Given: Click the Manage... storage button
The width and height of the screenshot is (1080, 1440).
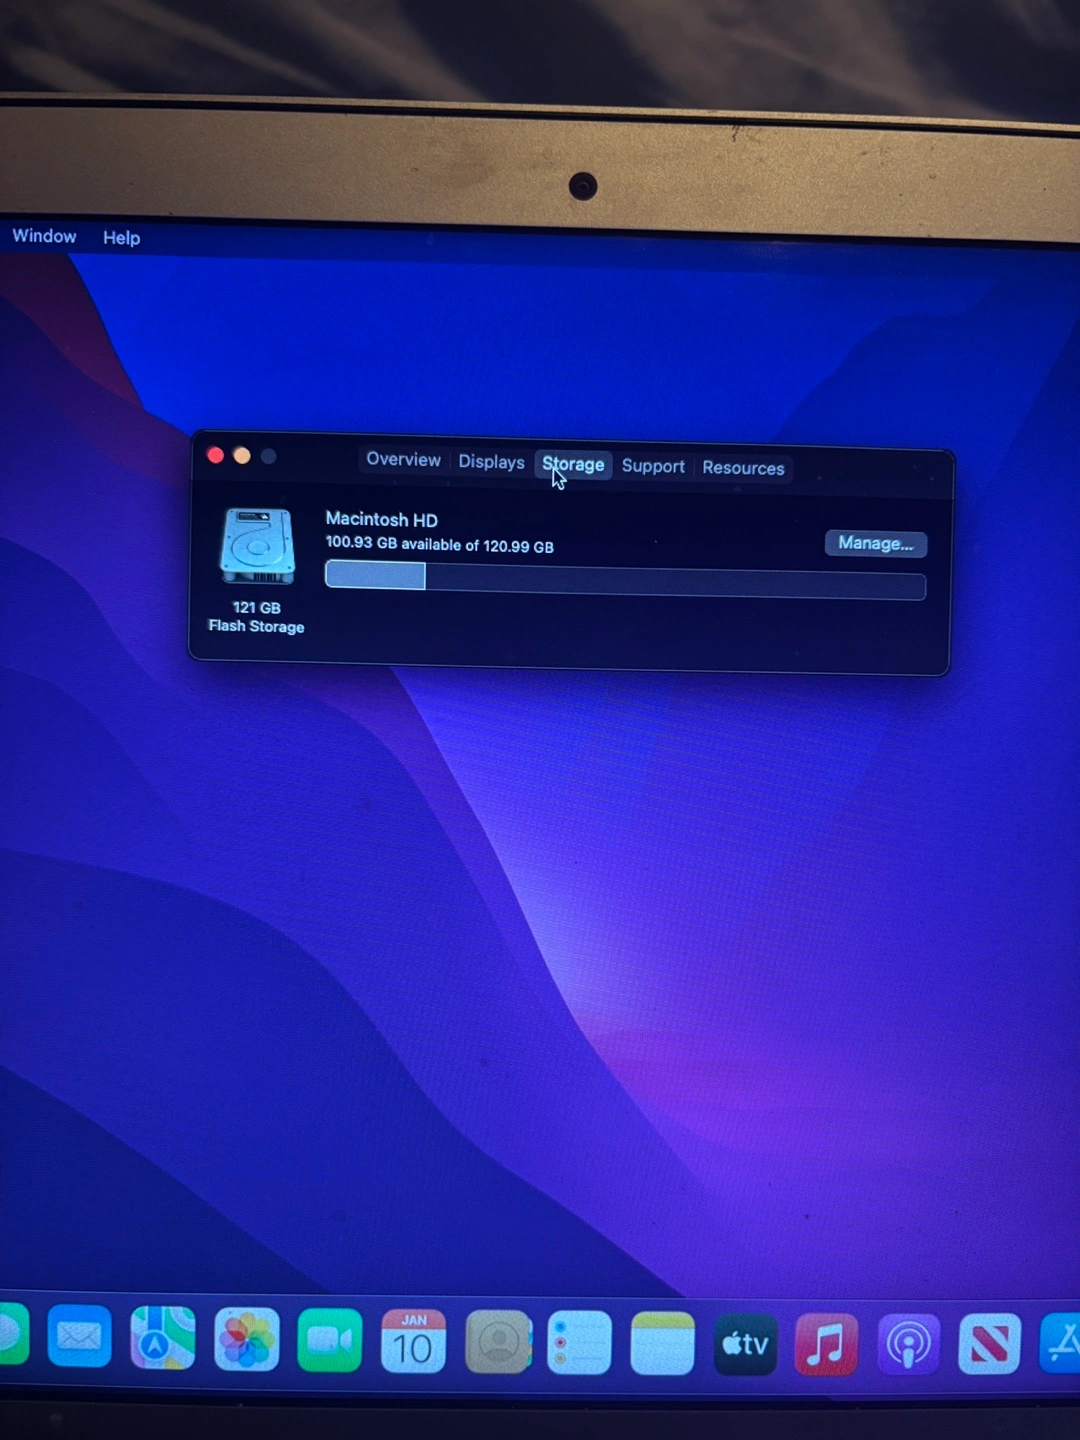Looking at the screenshot, I should 875,543.
